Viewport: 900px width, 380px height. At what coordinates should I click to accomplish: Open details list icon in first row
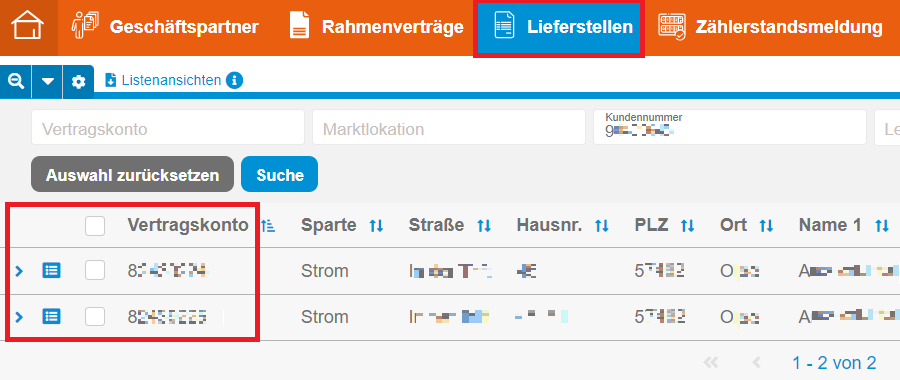click(52, 270)
